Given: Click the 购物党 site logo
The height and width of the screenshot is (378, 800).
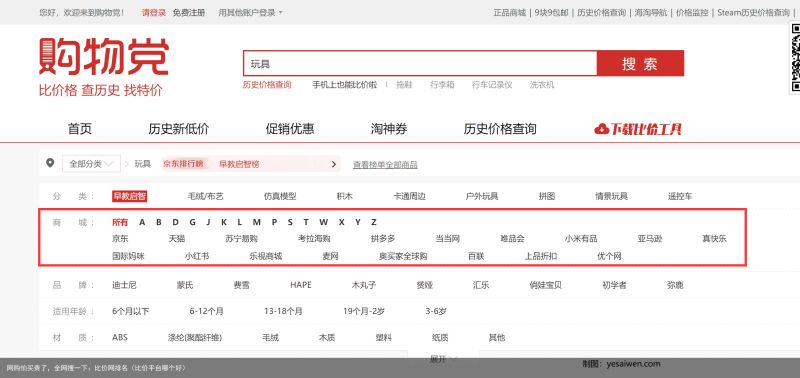Looking at the screenshot, I should pyautogui.click(x=104, y=57).
